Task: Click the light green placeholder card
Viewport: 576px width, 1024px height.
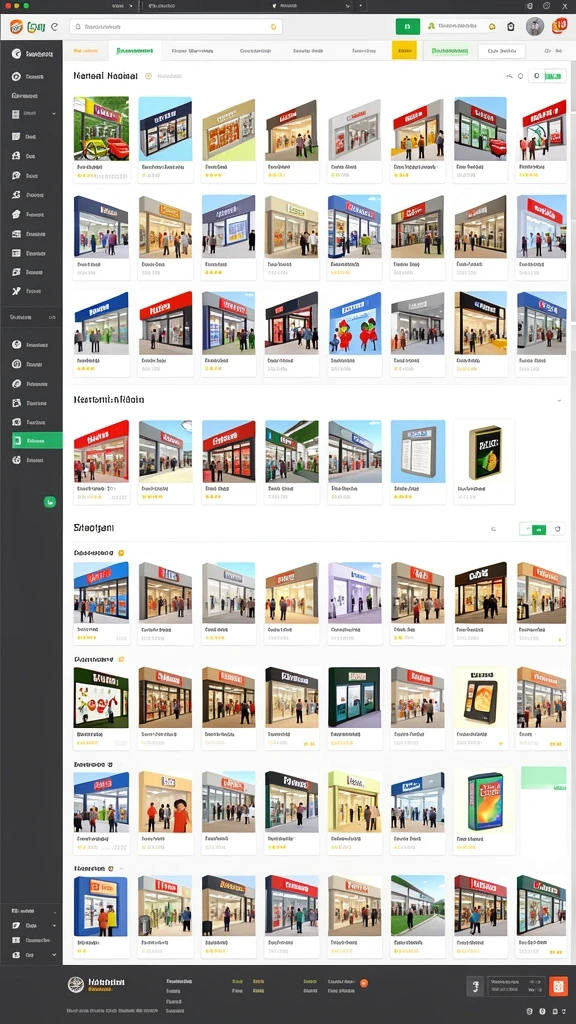Action: coord(543,778)
